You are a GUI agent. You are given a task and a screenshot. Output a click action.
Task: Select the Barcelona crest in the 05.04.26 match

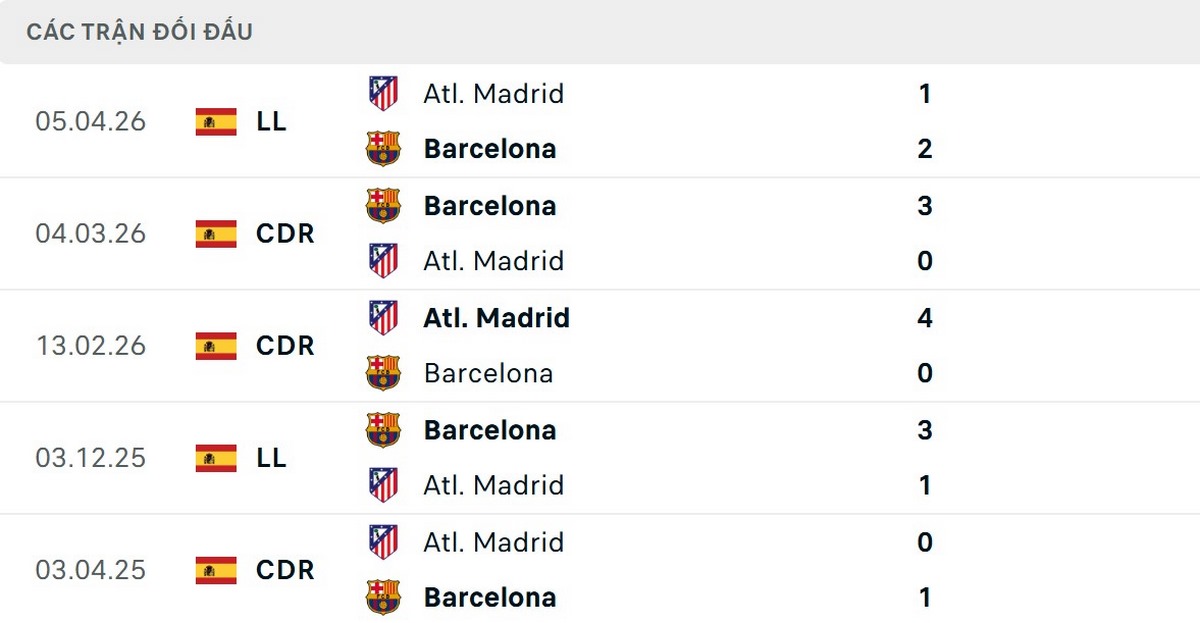point(383,149)
